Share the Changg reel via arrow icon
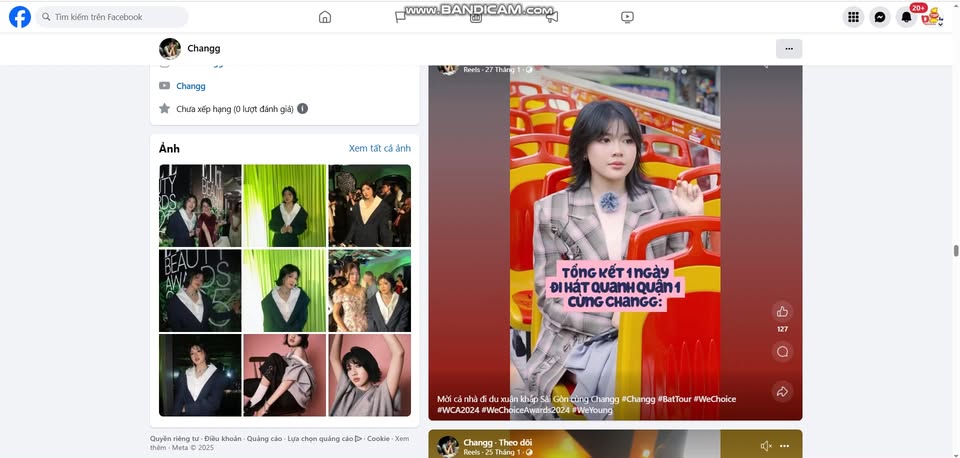The width and height of the screenshot is (960, 458). pos(782,391)
